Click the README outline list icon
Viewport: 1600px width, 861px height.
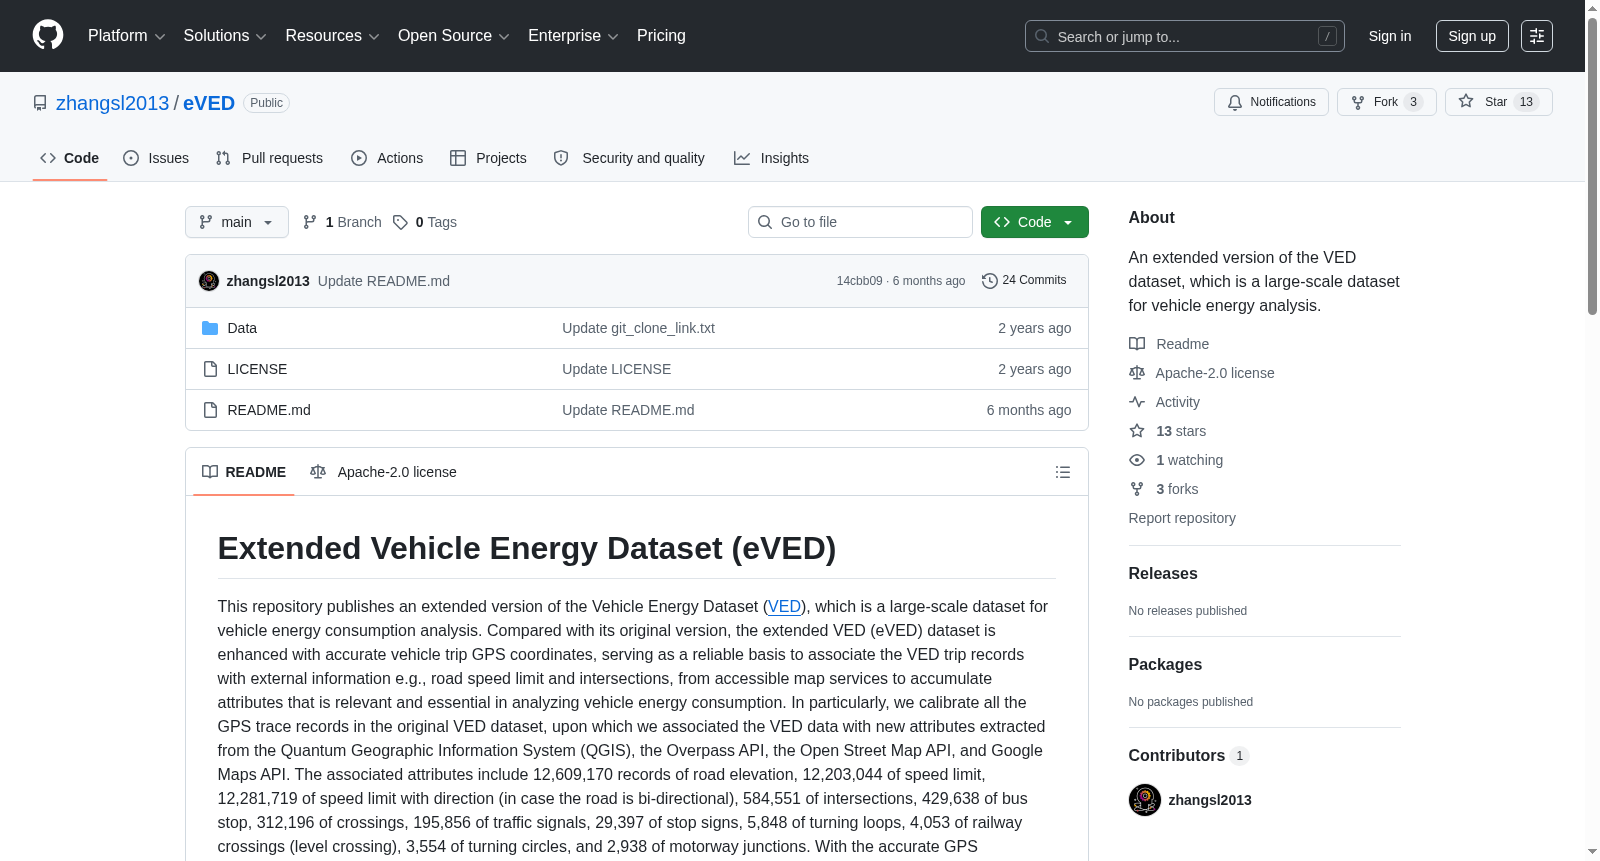click(1063, 472)
